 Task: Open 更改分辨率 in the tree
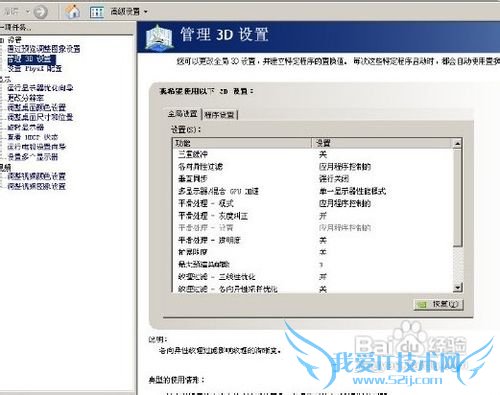(x=25, y=98)
